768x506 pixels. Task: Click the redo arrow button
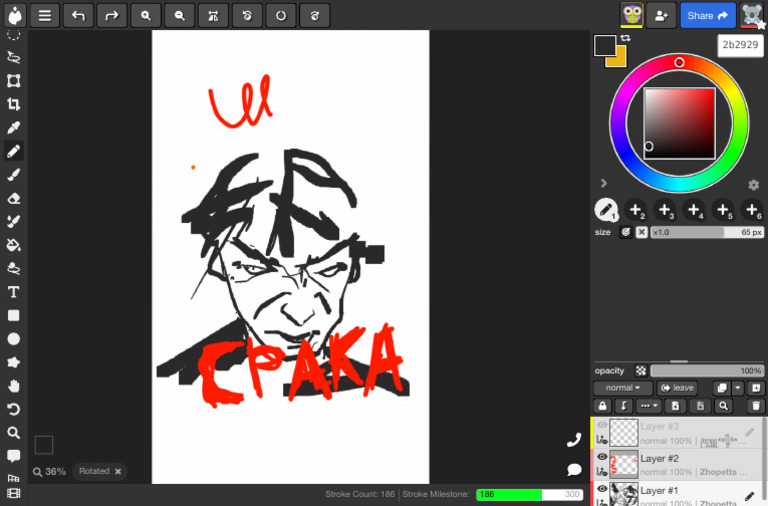point(112,16)
